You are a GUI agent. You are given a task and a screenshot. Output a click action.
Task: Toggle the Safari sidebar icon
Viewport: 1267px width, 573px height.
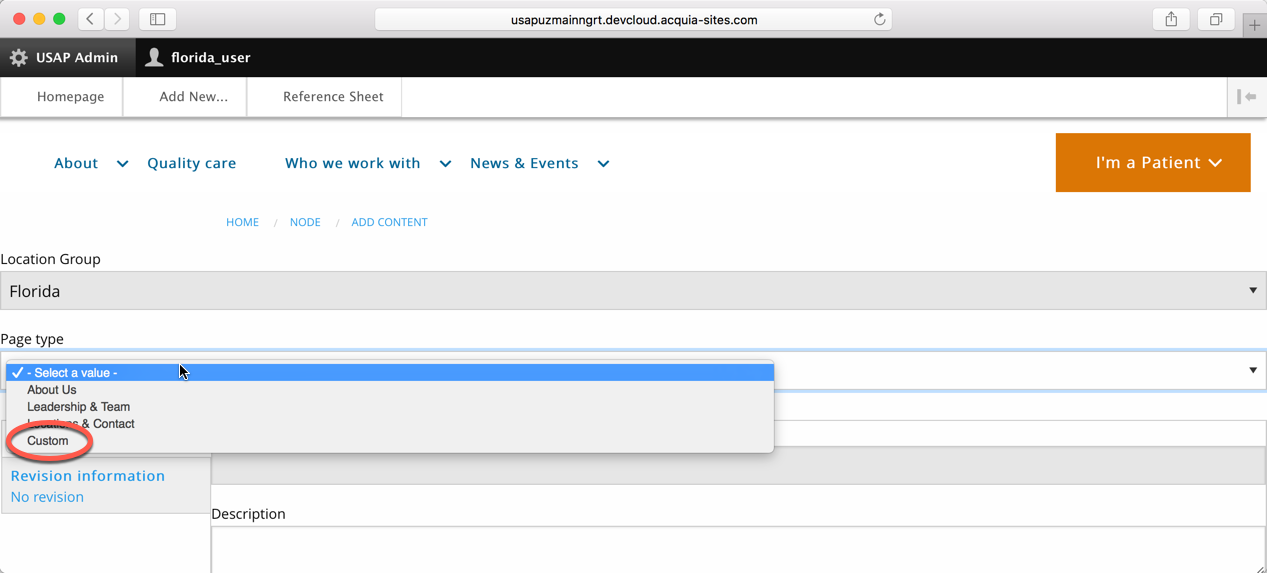(157, 19)
